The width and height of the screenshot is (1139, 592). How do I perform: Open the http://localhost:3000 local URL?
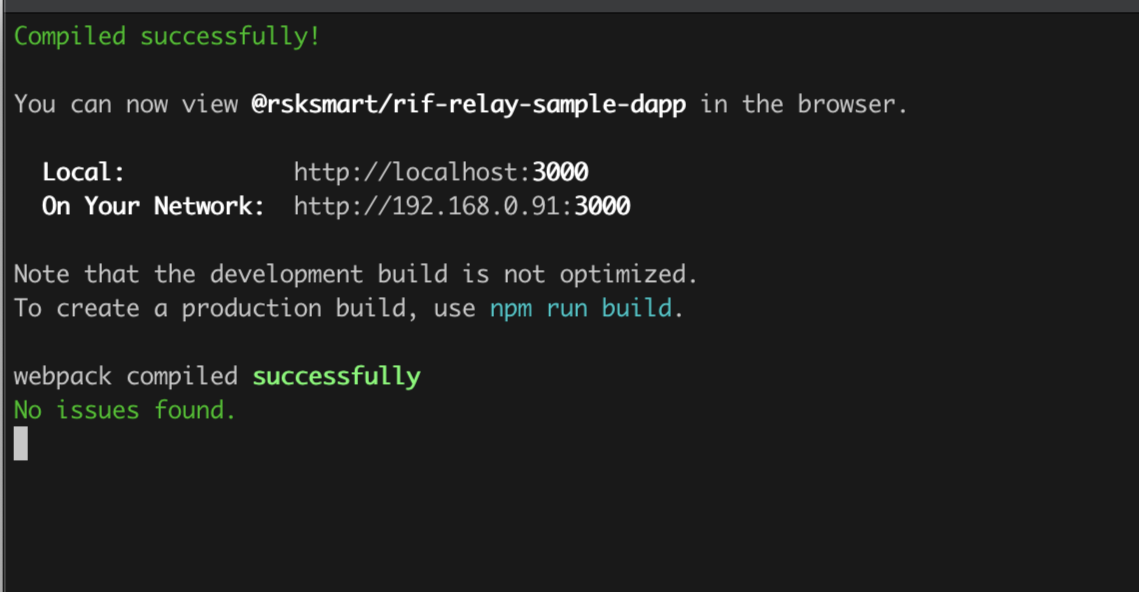click(440, 172)
